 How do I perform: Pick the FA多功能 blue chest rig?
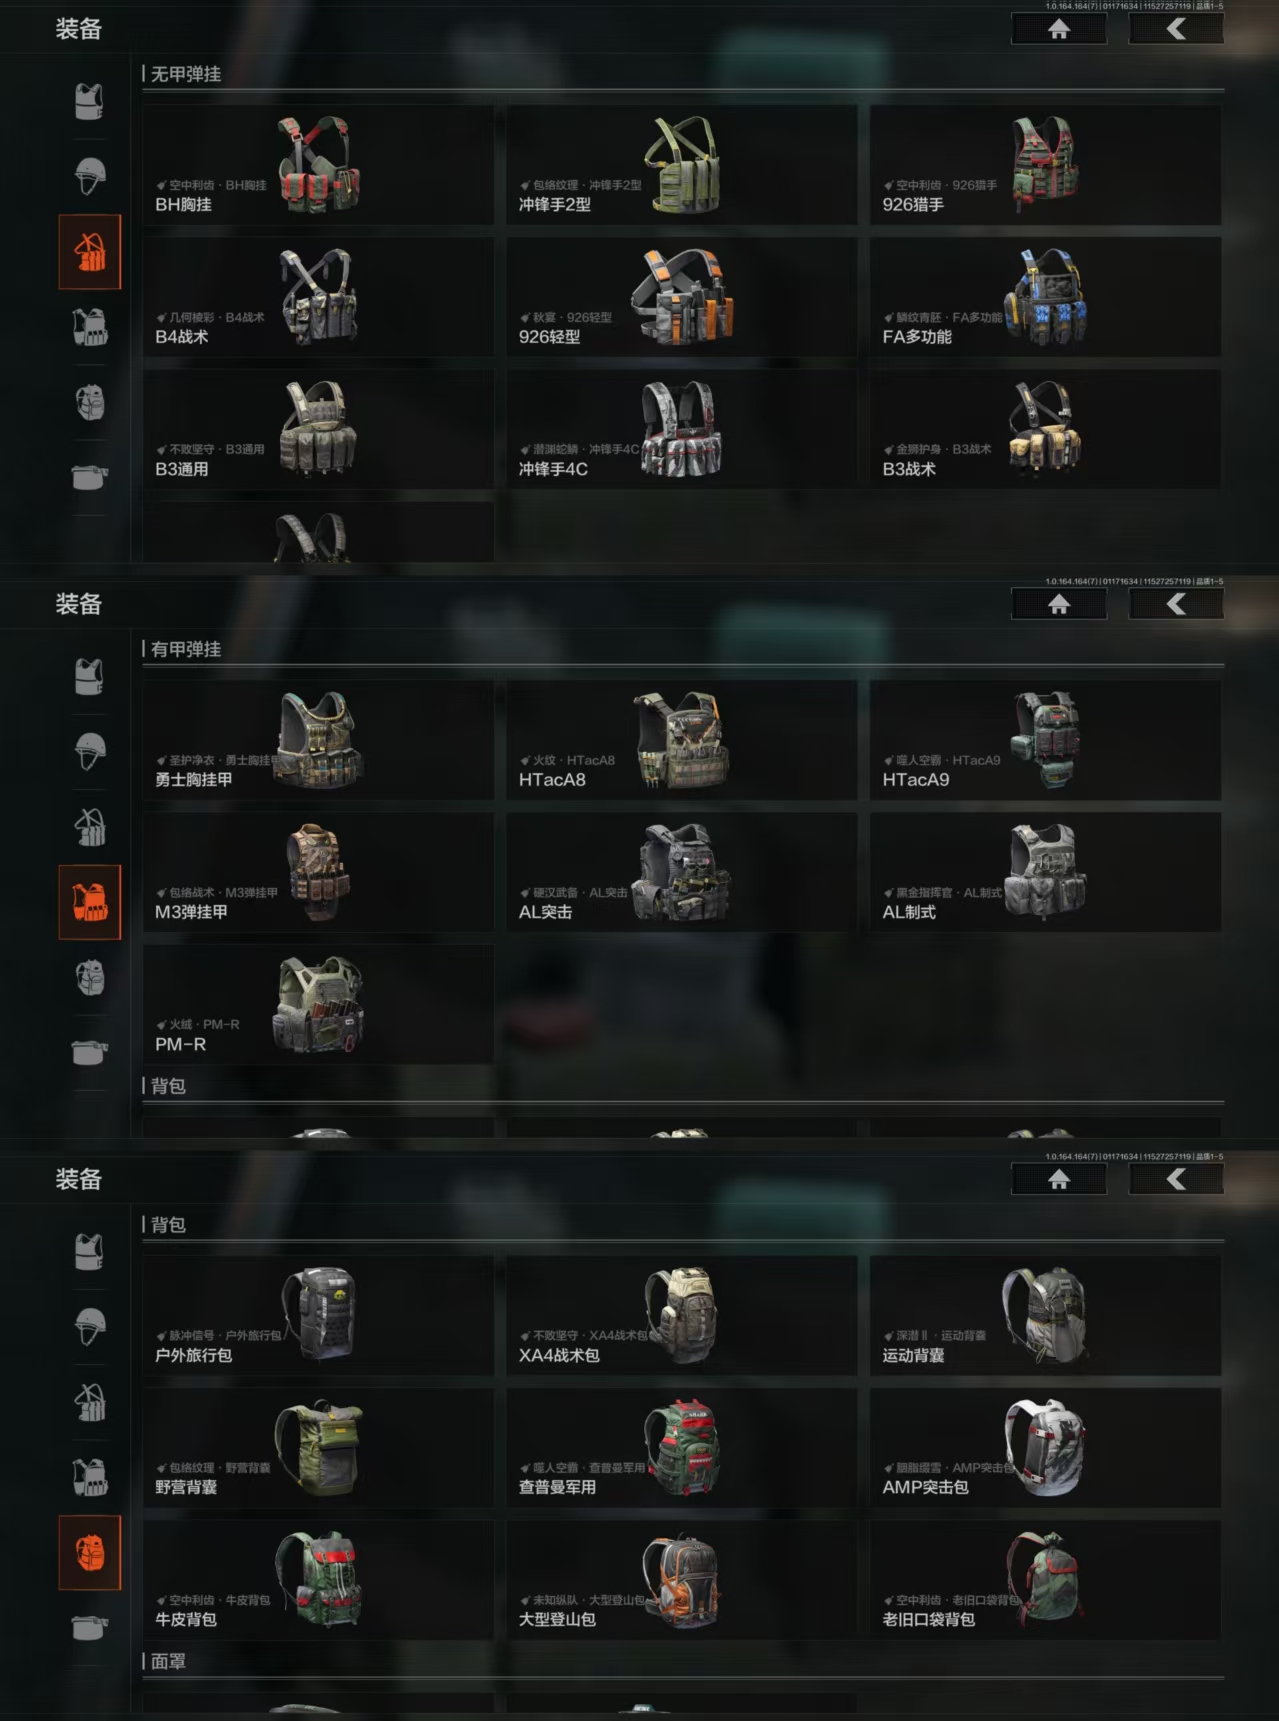(x=1046, y=297)
